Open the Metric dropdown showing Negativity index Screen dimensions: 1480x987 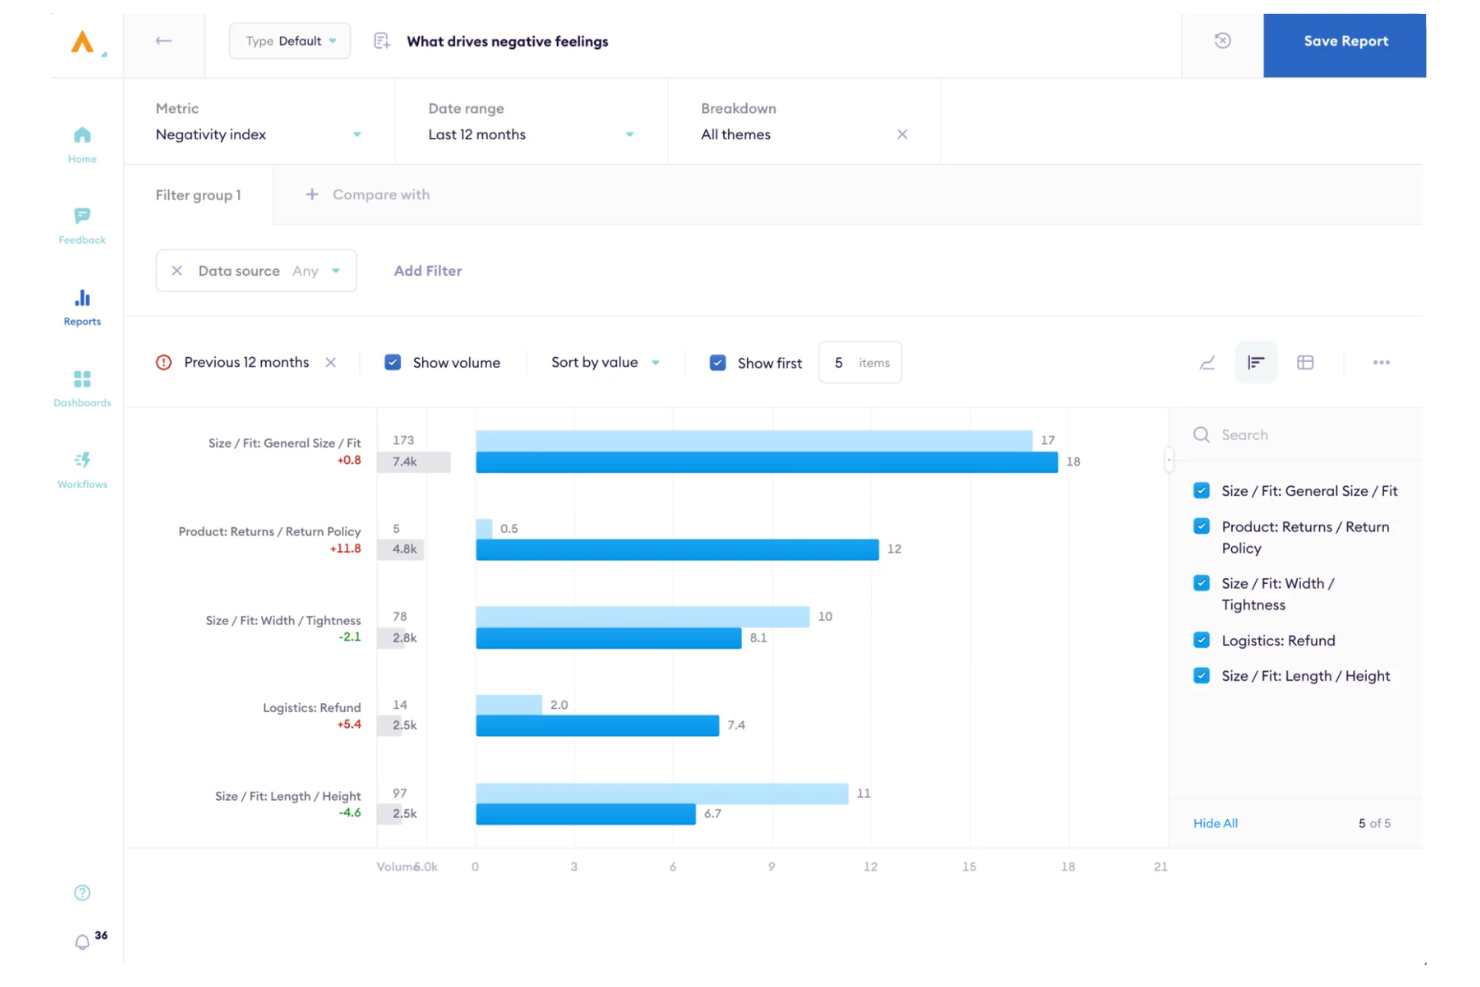pos(357,134)
